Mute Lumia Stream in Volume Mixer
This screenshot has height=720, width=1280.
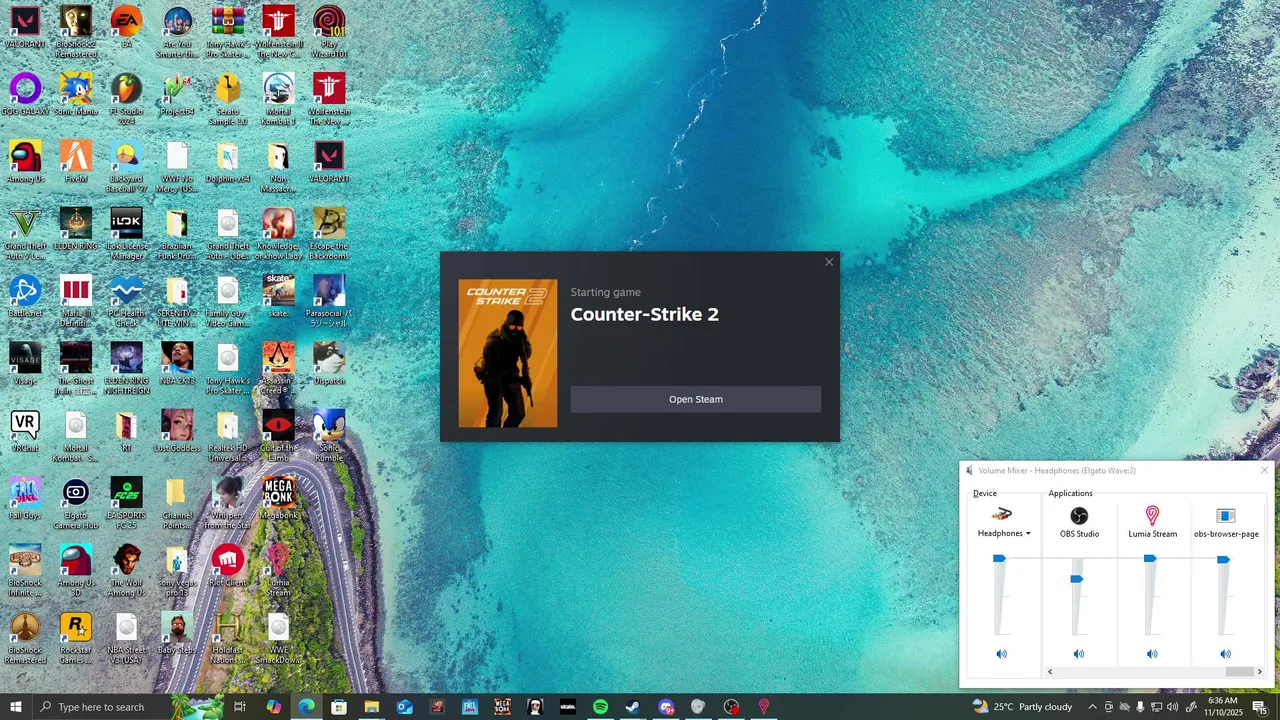tap(1152, 654)
